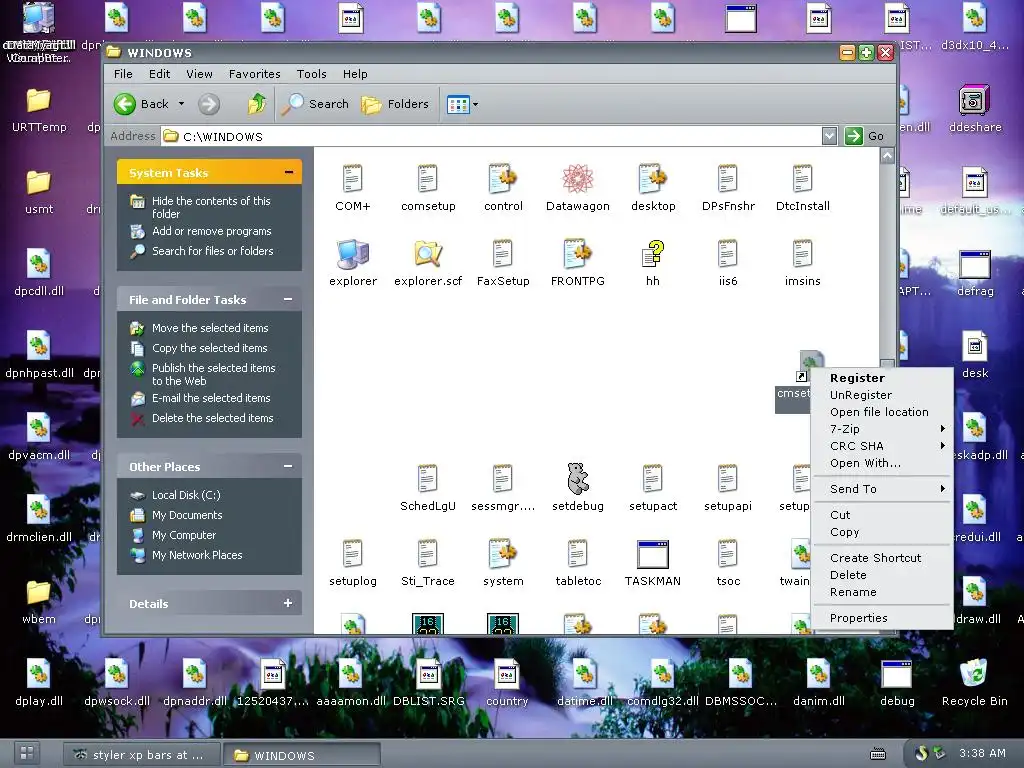This screenshot has width=1024, height=768.
Task: Choose Open file location in context menu
Action: click(881, 411)
